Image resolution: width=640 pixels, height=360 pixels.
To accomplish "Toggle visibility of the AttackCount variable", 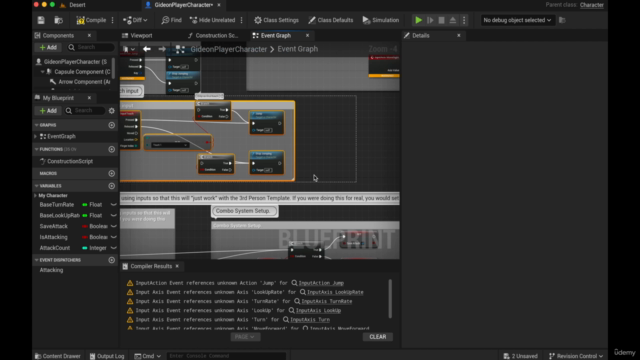I will (x=113, y=248).
